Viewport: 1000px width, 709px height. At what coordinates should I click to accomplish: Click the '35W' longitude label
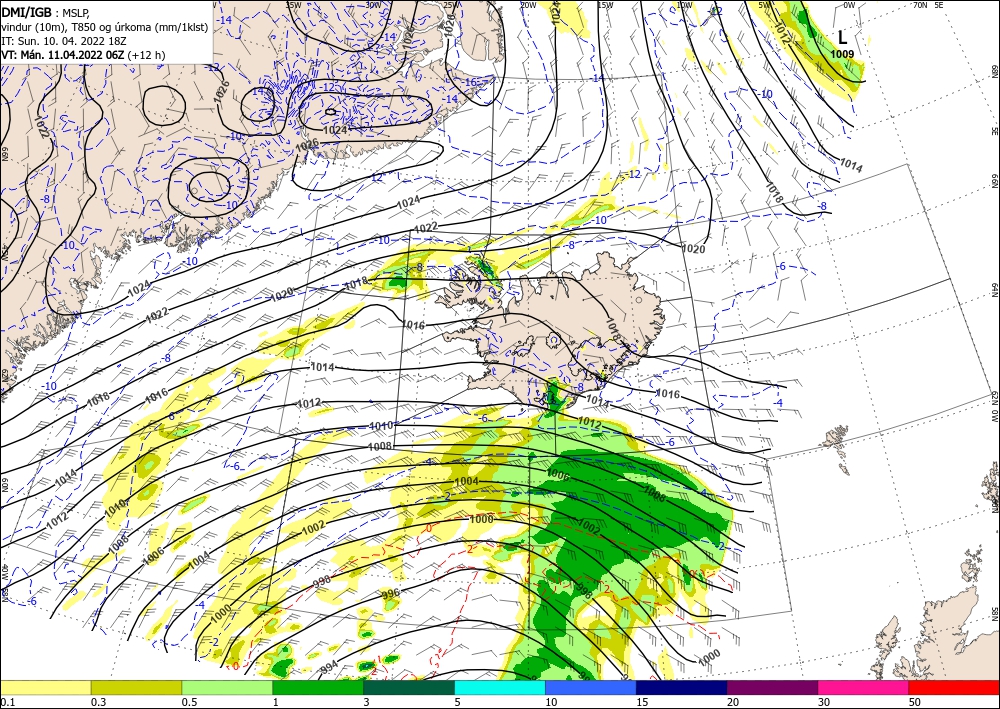pyautogui.click(x=293, y=5)
